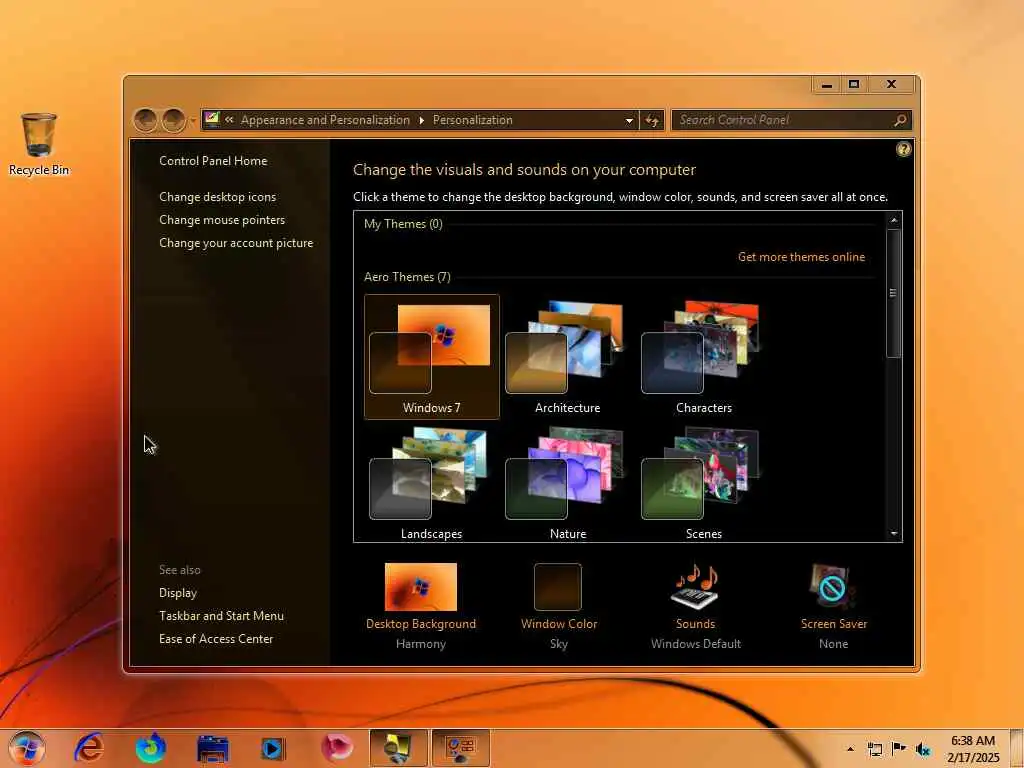Select the Nature theme
The image size is (1024, 768).
coord(568,483)
